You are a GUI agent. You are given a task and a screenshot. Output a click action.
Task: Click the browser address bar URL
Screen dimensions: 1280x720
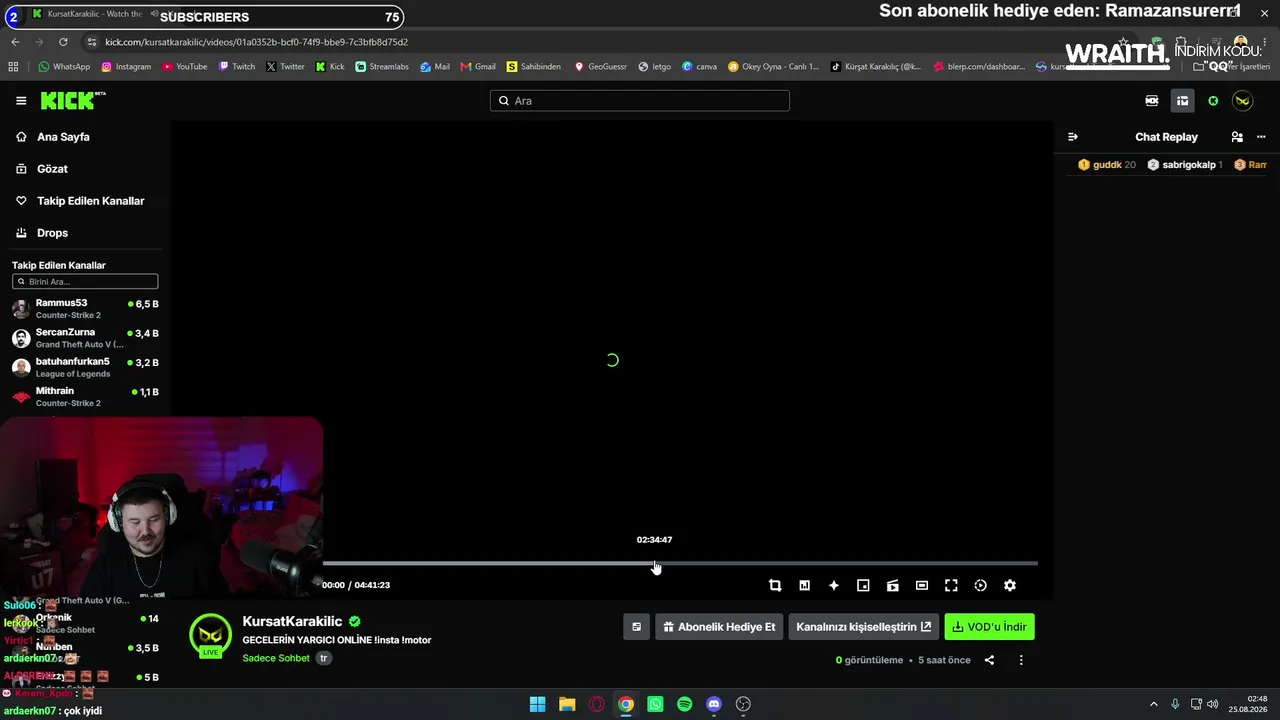point(256,42)
